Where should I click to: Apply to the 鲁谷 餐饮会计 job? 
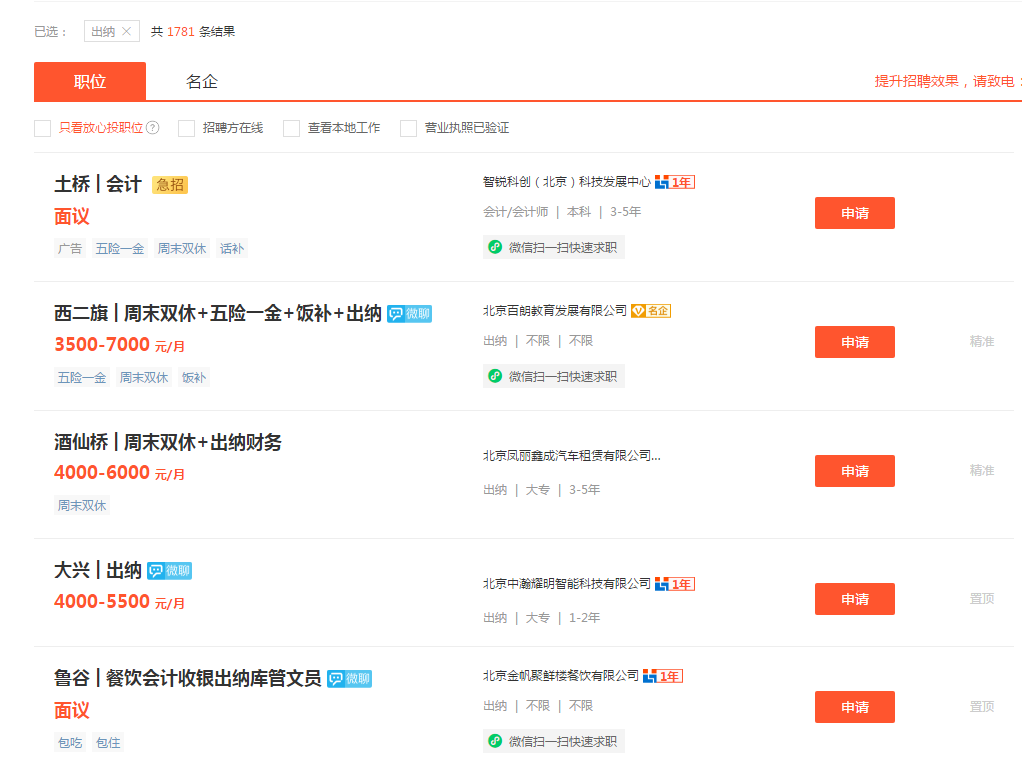click(x=854, y=707)
